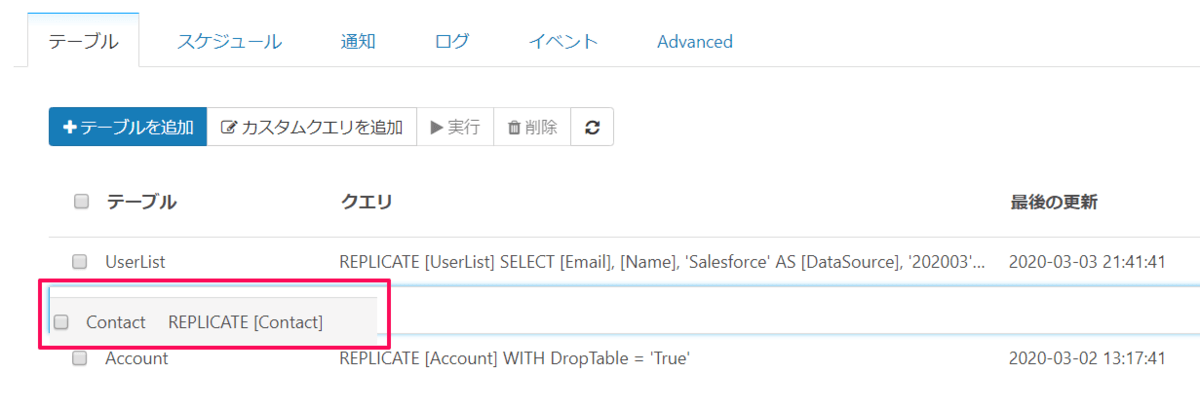Image resolution: width=1200 pixels, height=410 pixels.
Task: Open the 通知 tab
Action: tap(358, 41)
